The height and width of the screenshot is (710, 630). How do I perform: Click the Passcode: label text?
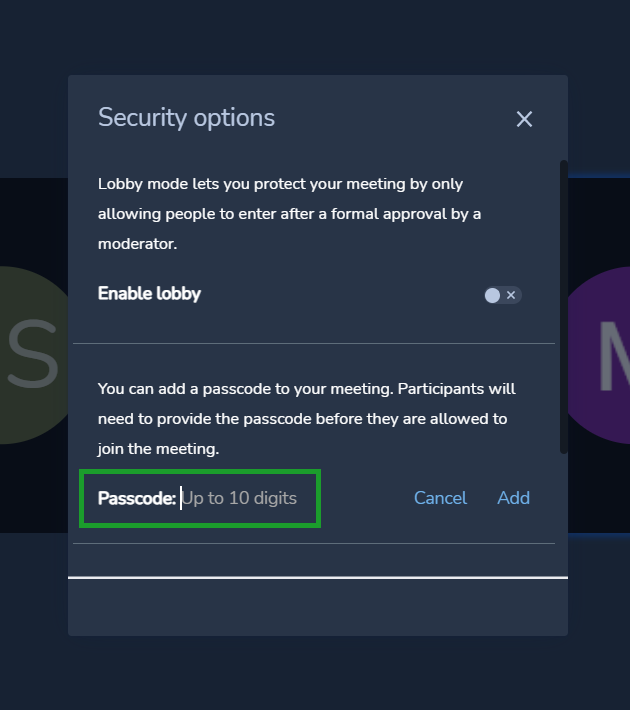(x=137, y=498)
